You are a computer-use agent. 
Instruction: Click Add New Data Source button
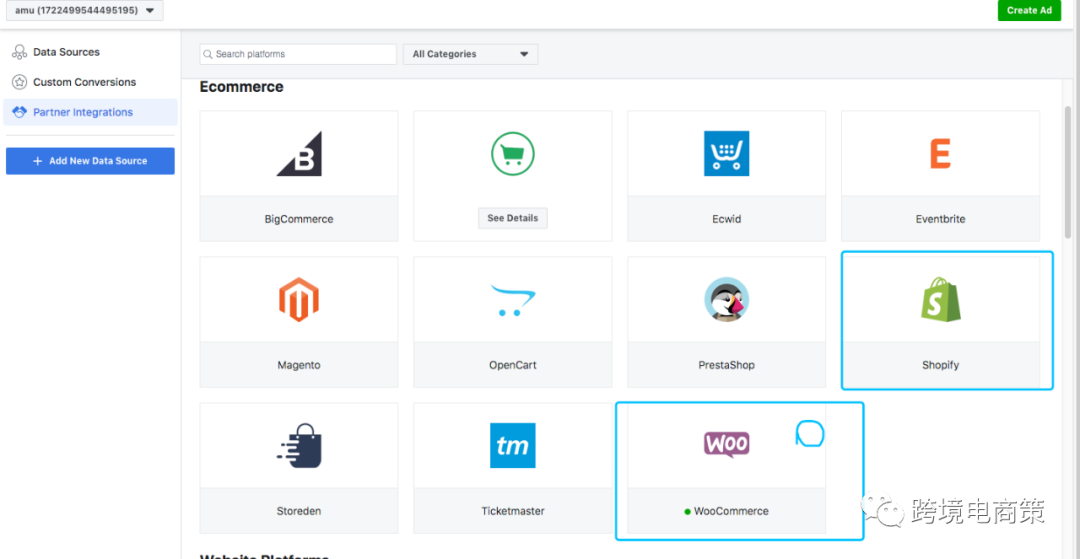[x=90, y=161]
